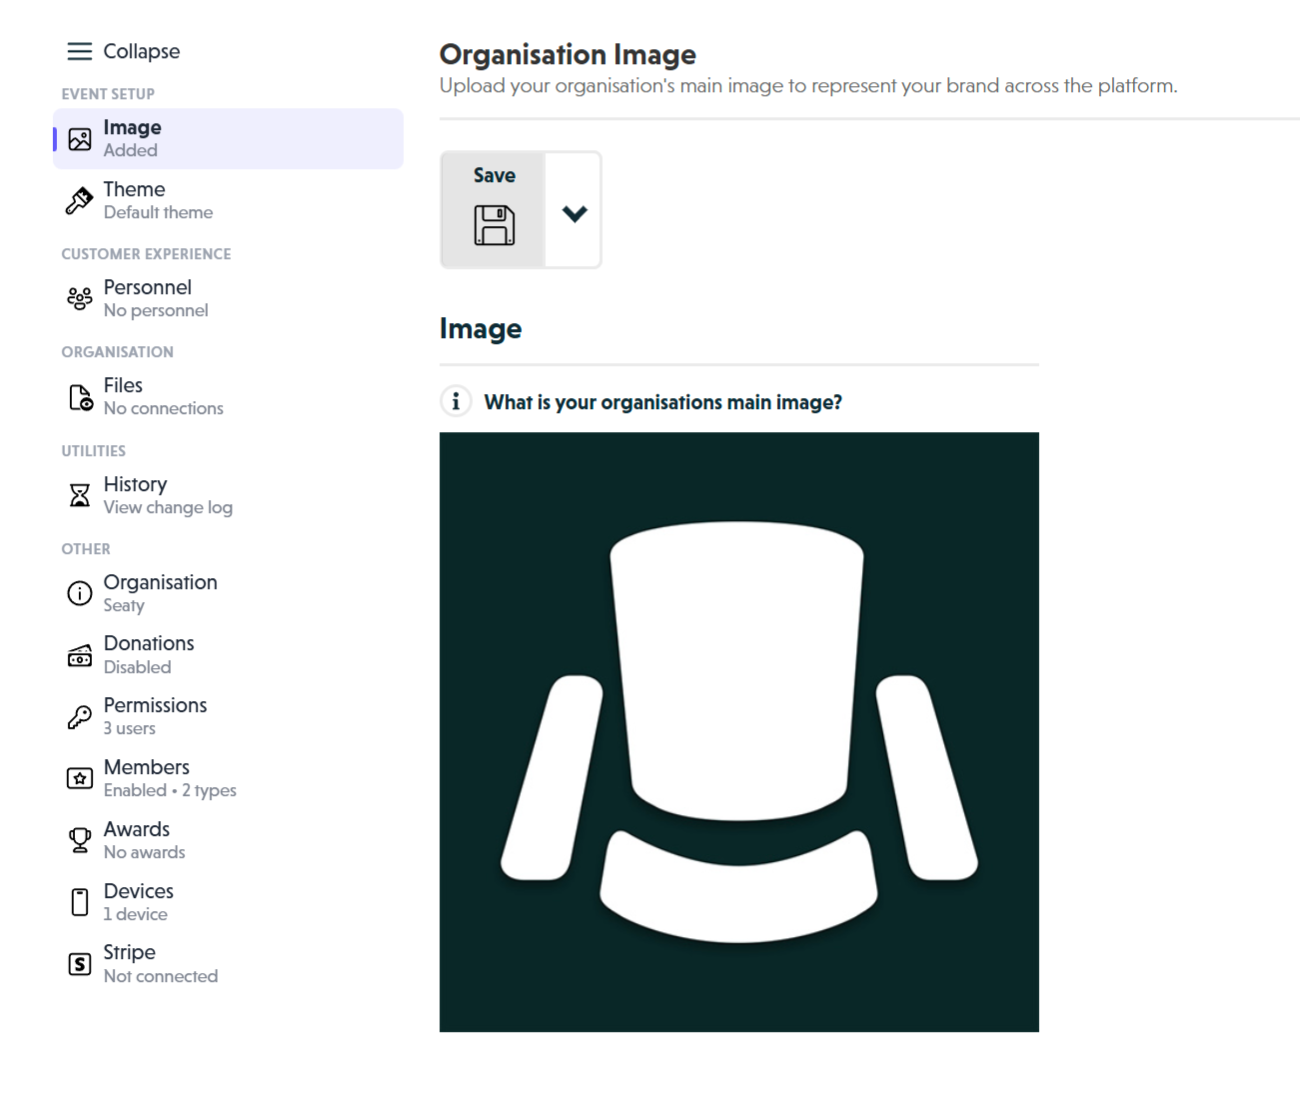Open the Image menu item

[228, 138]
